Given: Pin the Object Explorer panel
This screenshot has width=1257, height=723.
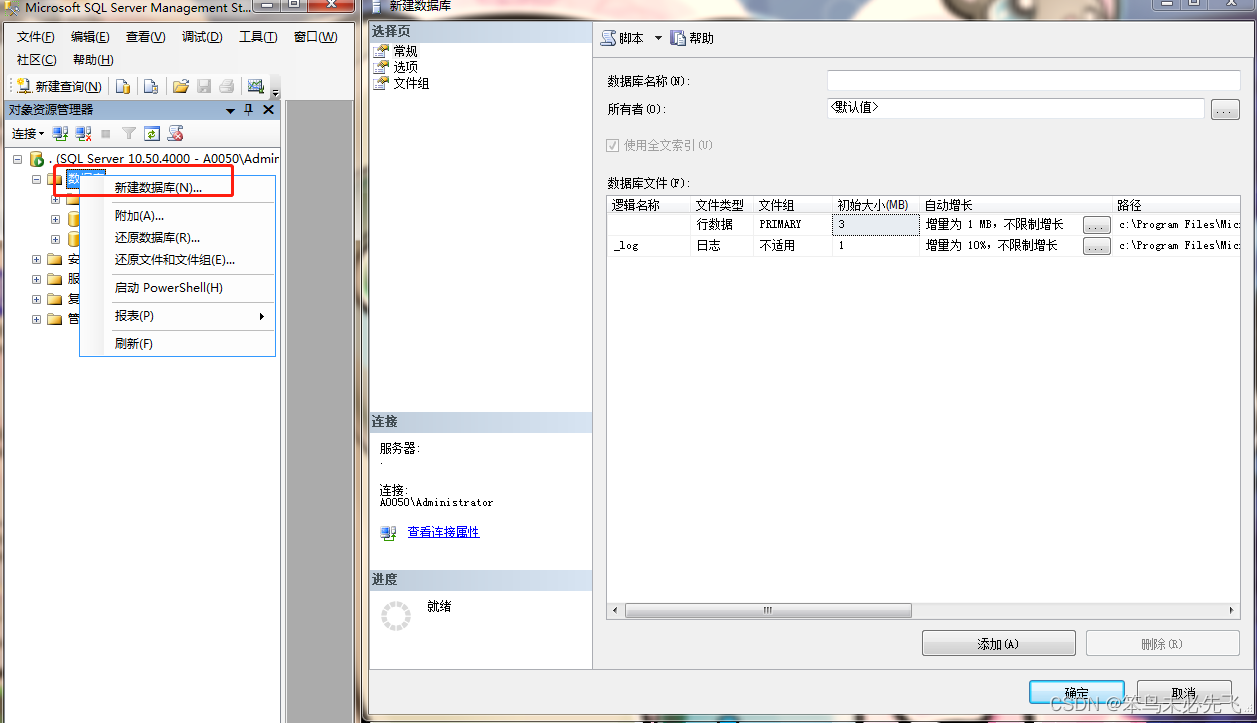Looking at the screenshot, I should [249, 110].
